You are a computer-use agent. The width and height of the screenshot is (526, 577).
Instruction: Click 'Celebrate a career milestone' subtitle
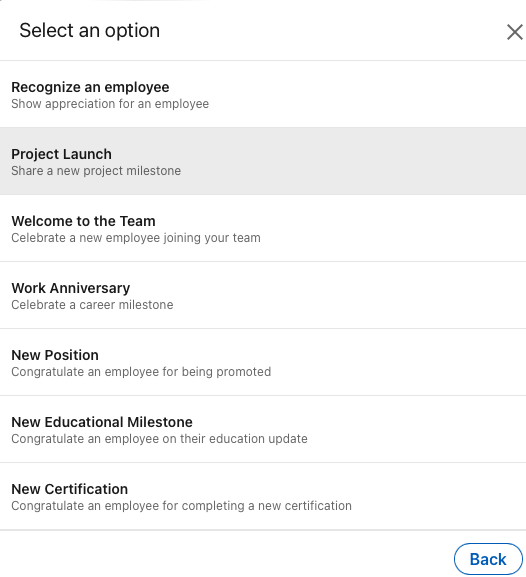(x=92, y=305)
